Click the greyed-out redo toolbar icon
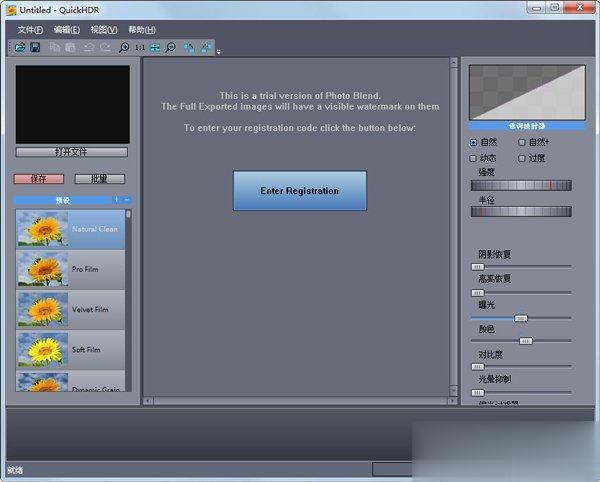600x482 pixels. 105,47
